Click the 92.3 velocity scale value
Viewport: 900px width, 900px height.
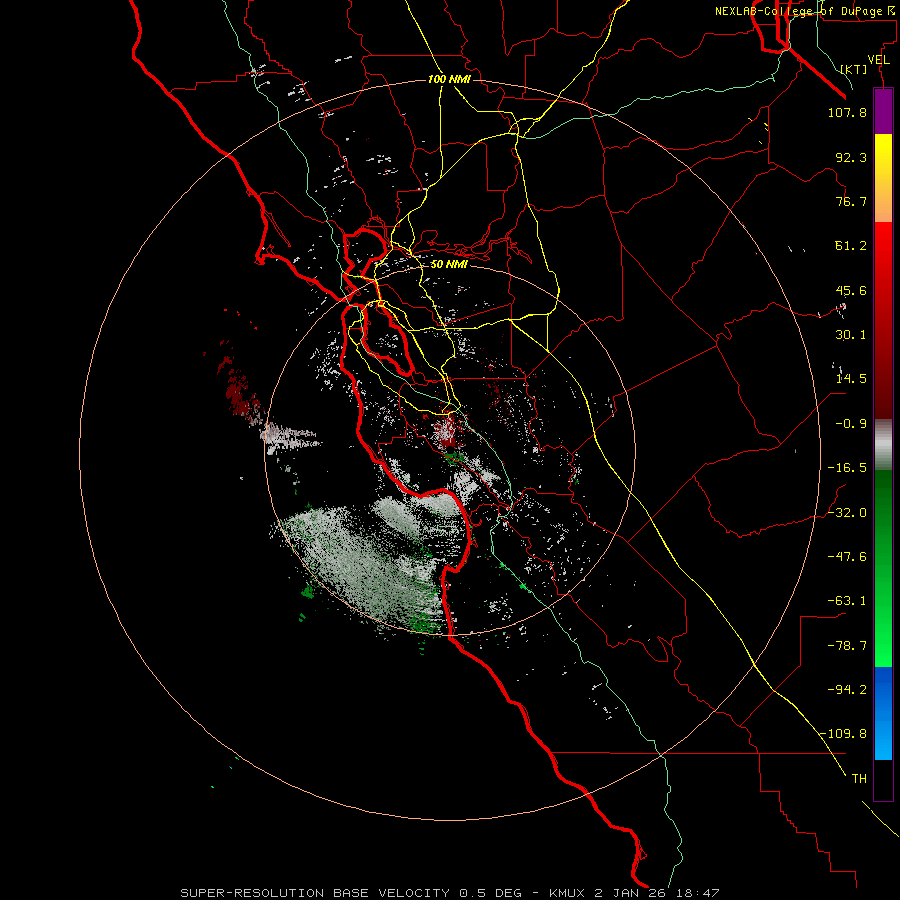tap(851, 157)
